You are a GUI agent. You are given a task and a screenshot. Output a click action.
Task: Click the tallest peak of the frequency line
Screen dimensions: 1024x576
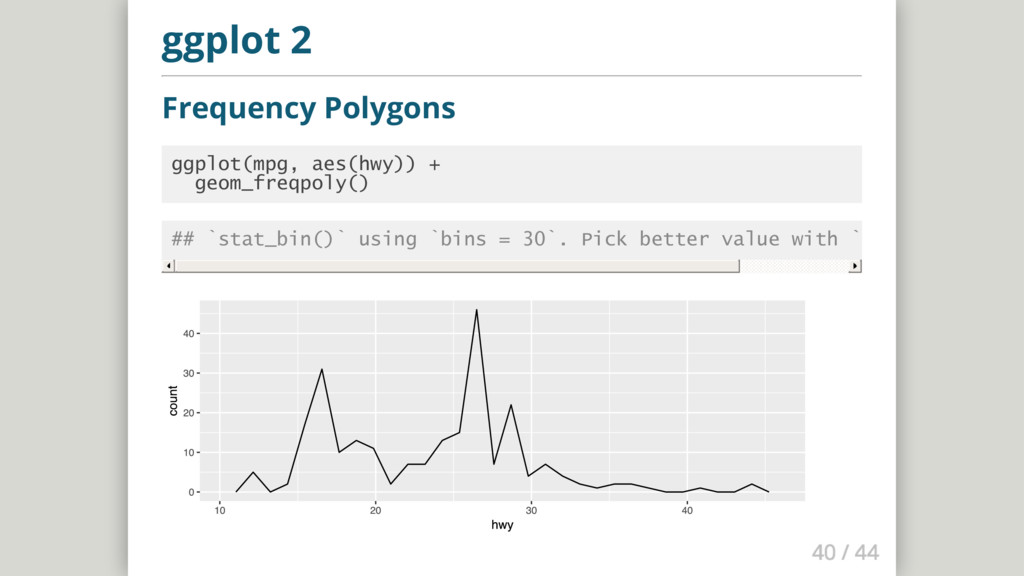pos(477,310)
